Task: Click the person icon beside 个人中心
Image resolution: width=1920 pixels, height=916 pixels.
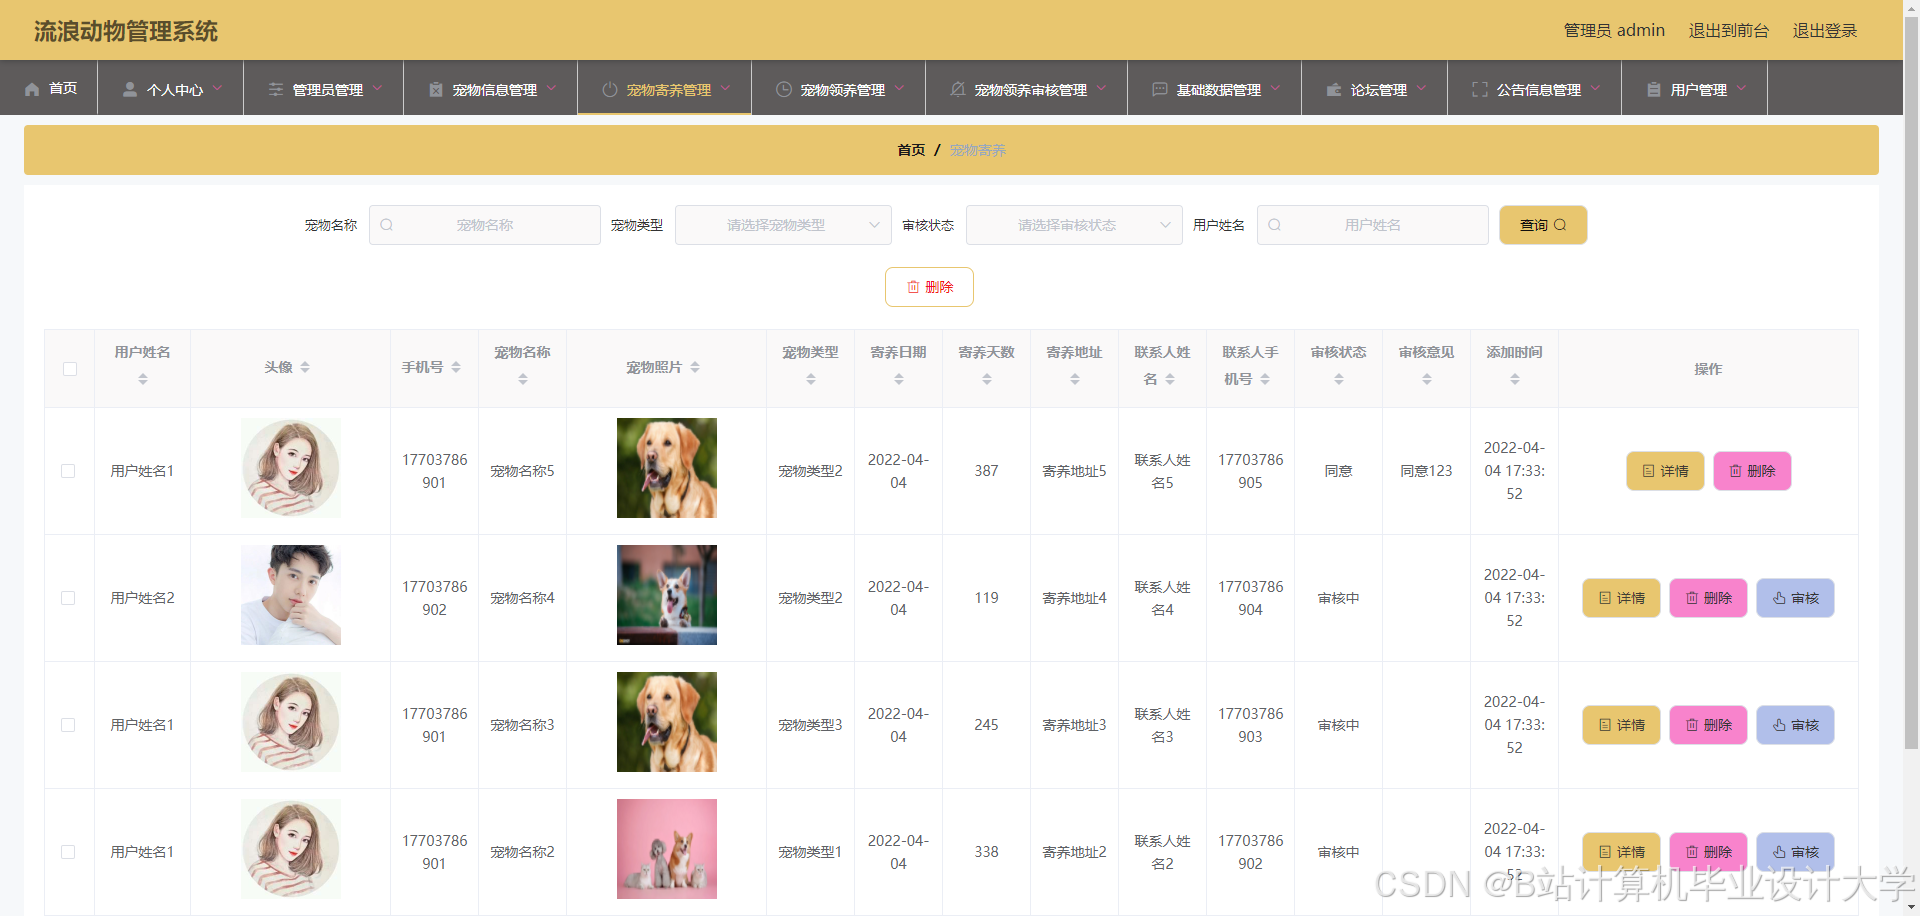Action: (x=130, y=89)
